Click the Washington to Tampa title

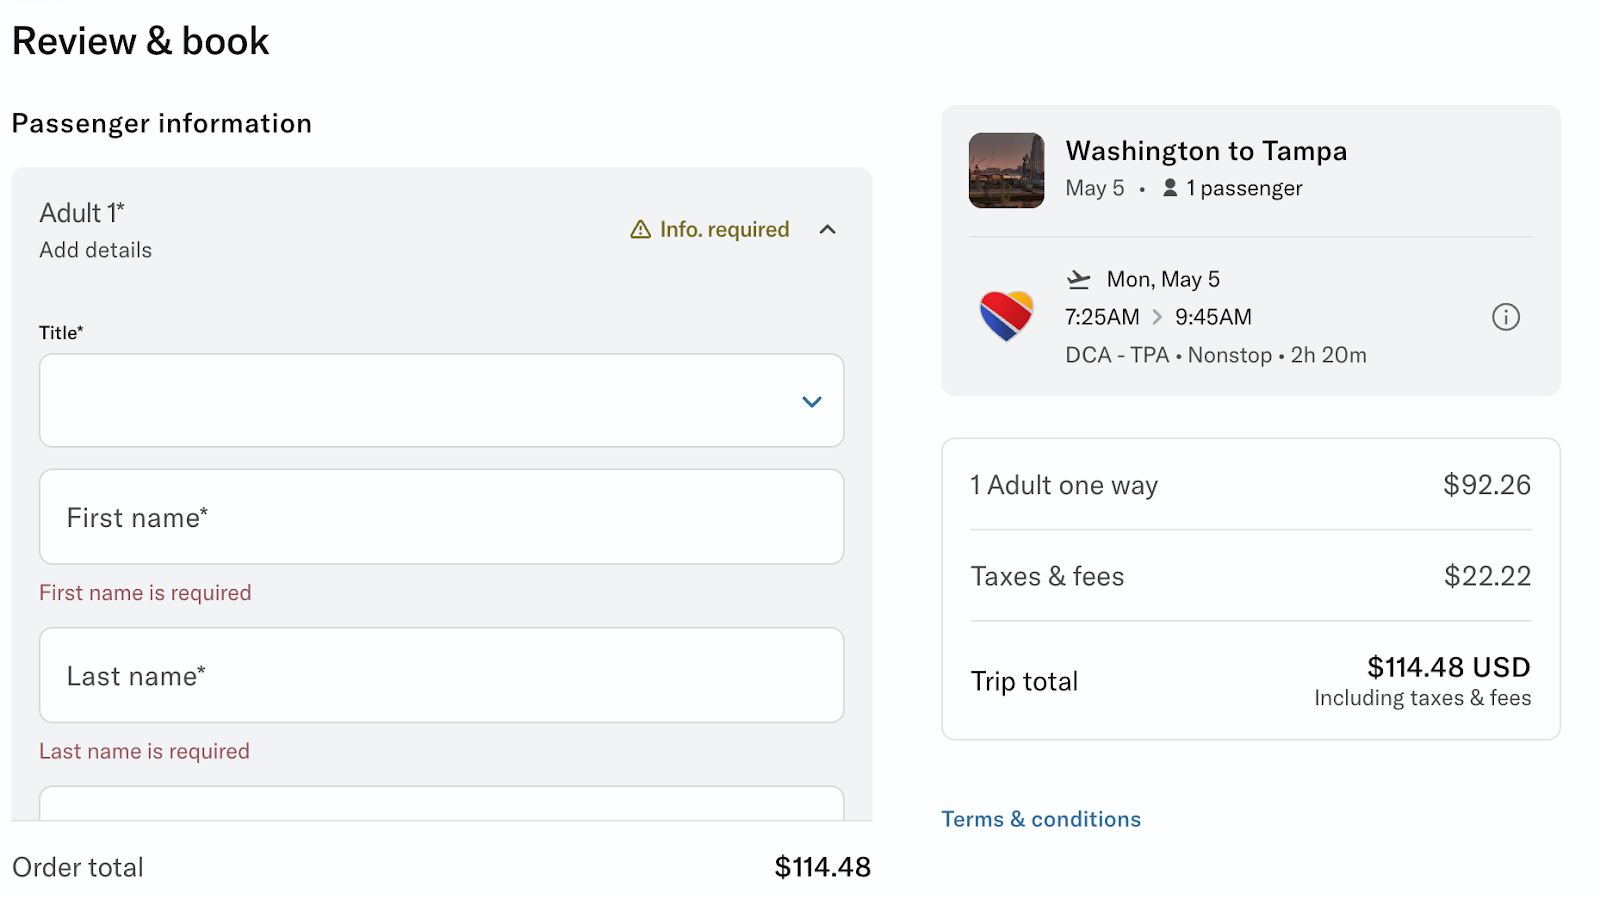(x=1206, y=151)
